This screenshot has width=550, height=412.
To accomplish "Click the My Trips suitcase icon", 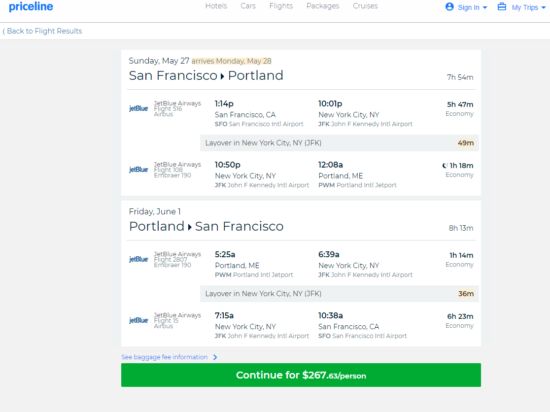I will [502, 7].
